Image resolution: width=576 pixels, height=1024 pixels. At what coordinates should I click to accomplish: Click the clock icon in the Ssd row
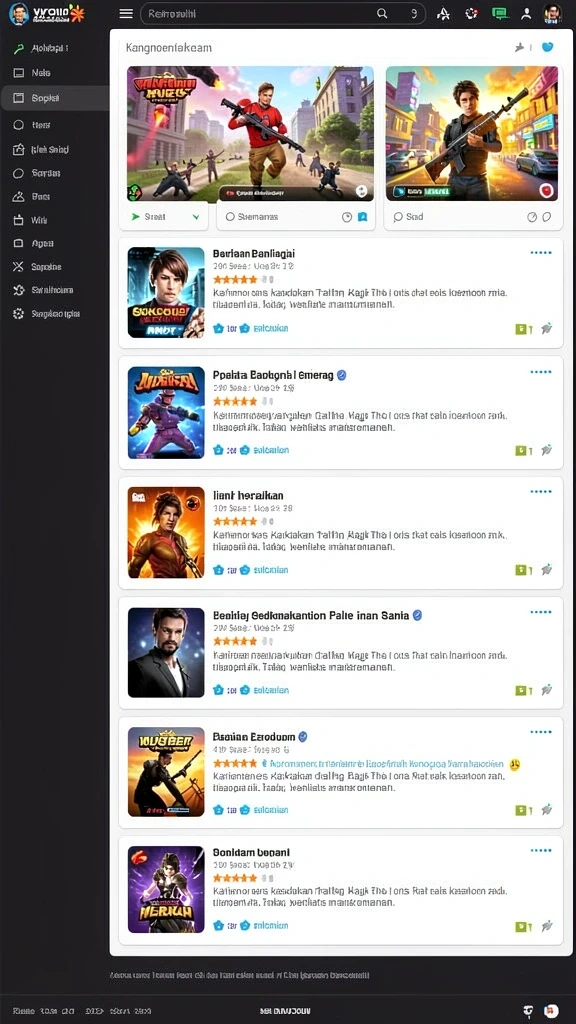pos(532,217)
